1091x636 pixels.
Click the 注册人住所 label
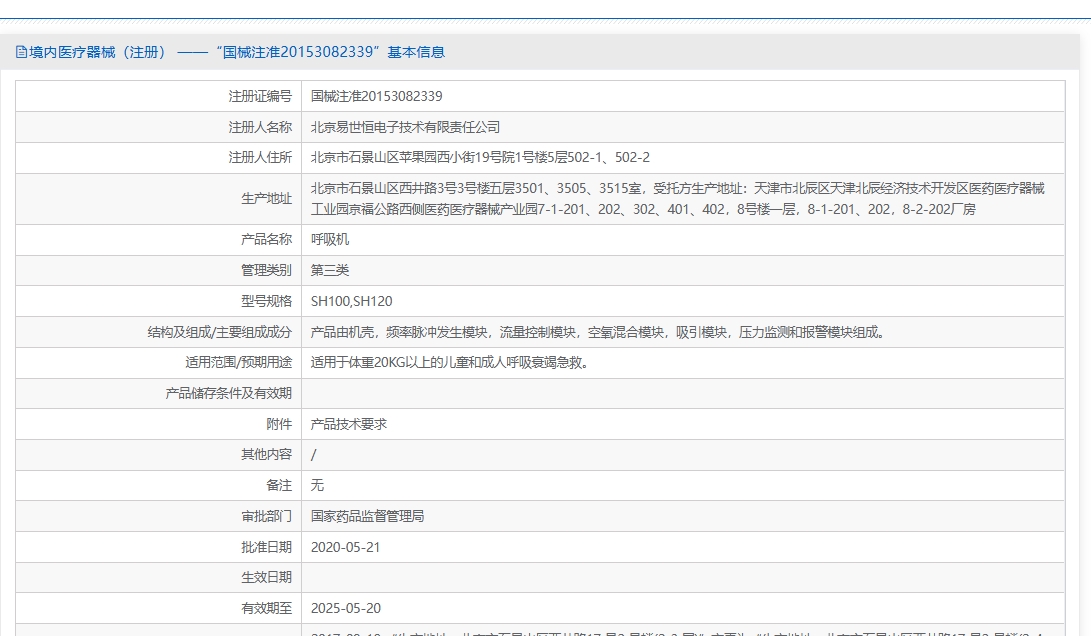point(260,157)
